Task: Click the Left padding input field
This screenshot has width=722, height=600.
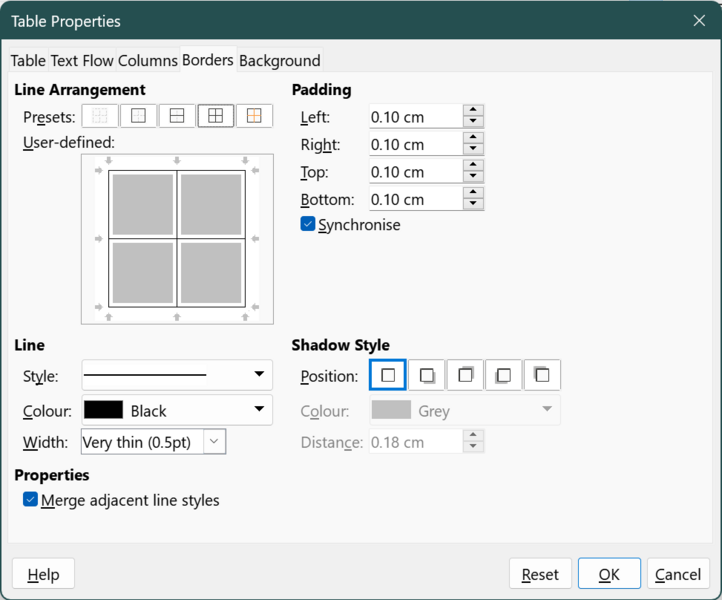Action: 415,117
